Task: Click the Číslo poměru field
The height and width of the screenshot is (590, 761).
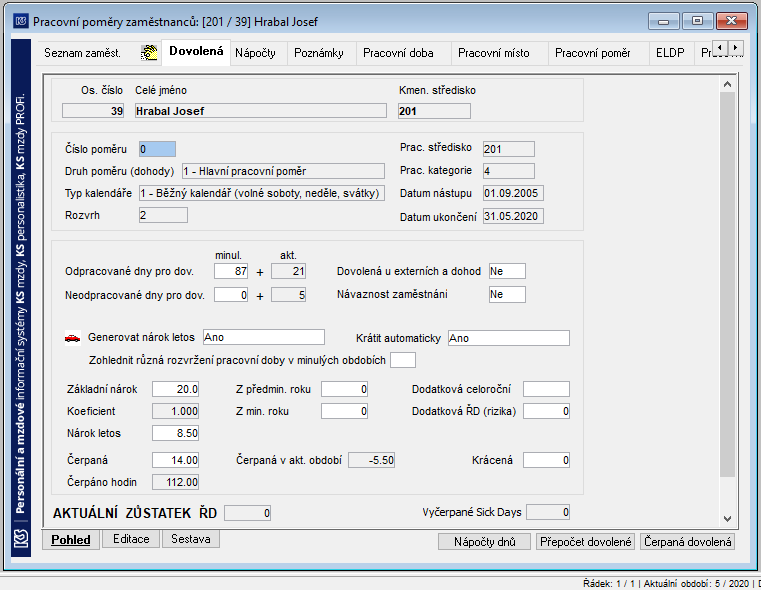Action: click(x=157, y=149)
